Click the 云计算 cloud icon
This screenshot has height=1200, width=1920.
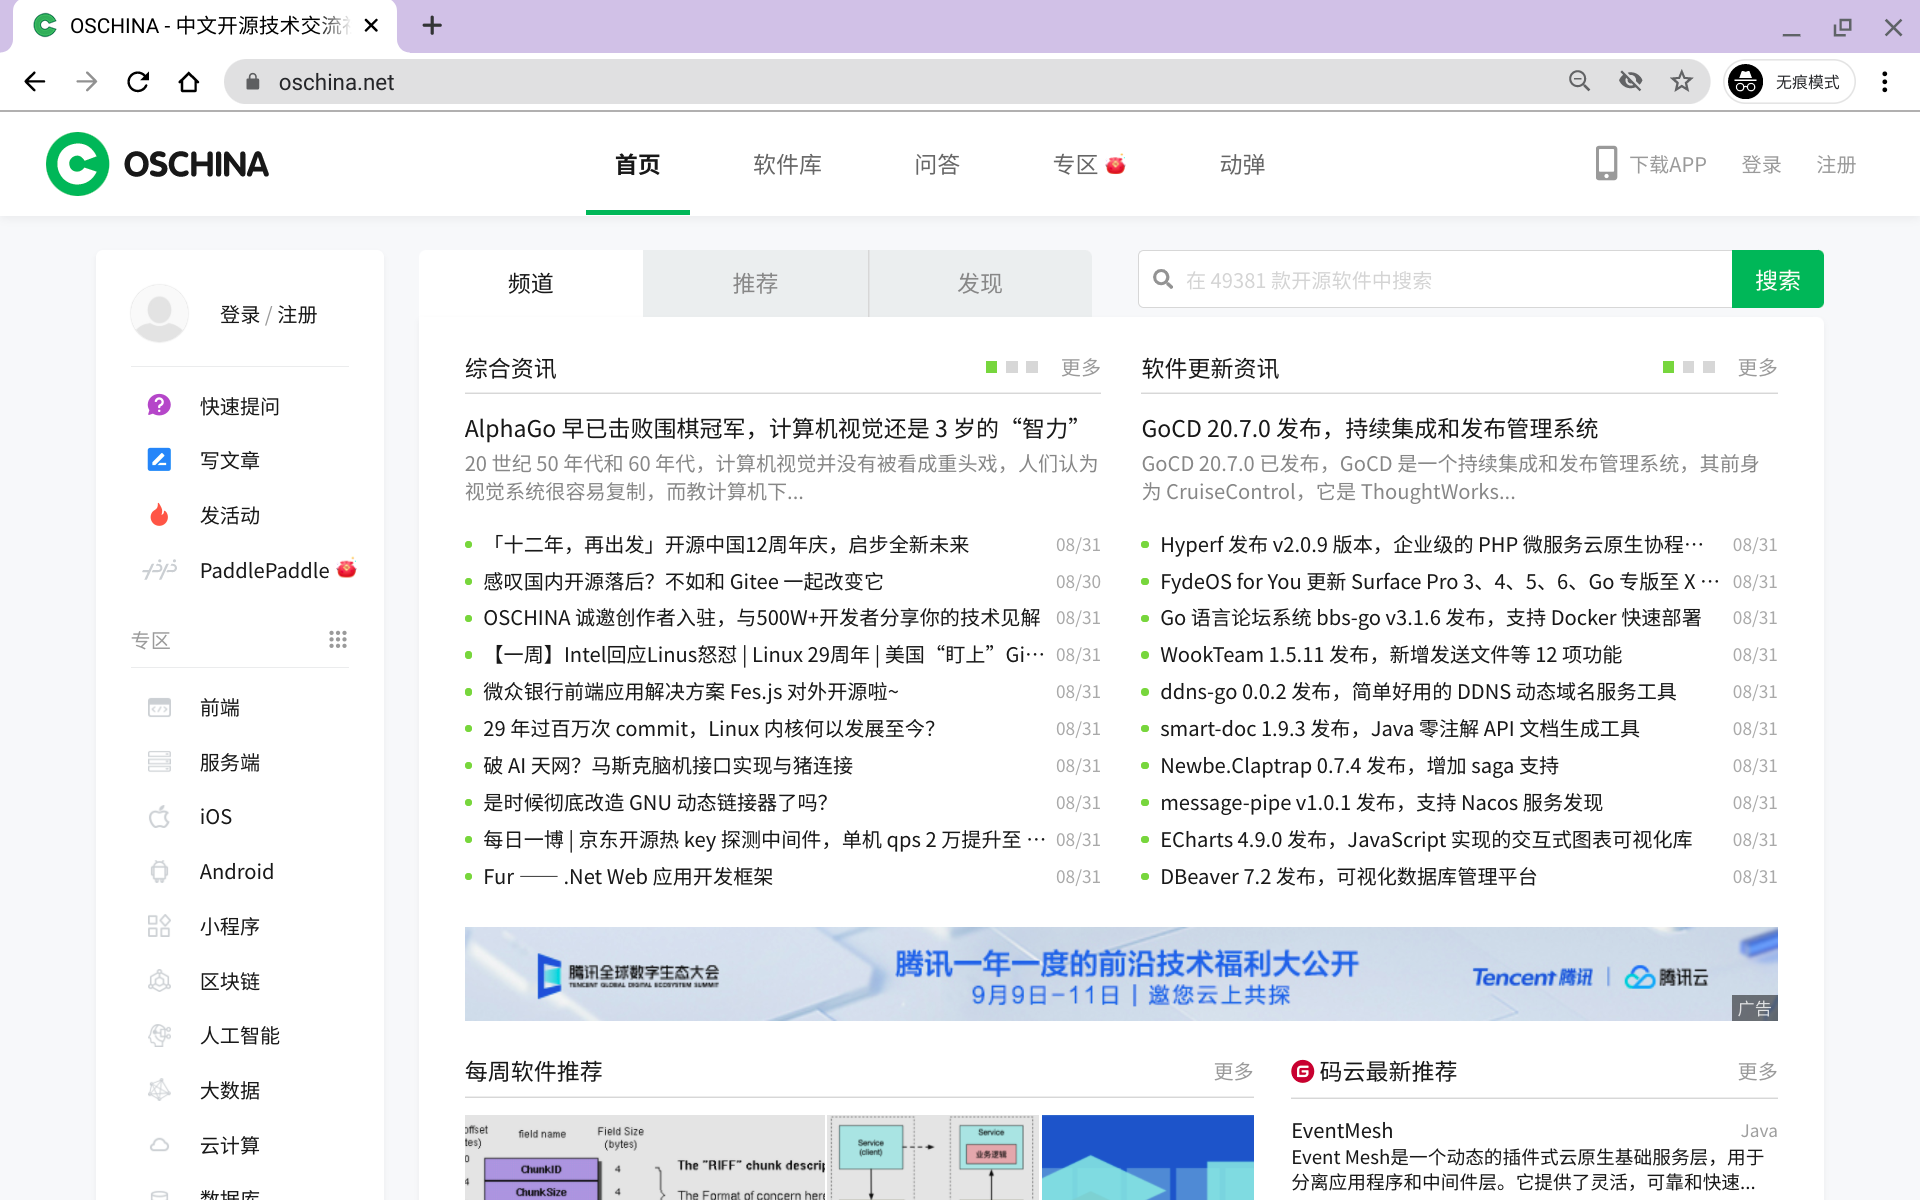159,1144
